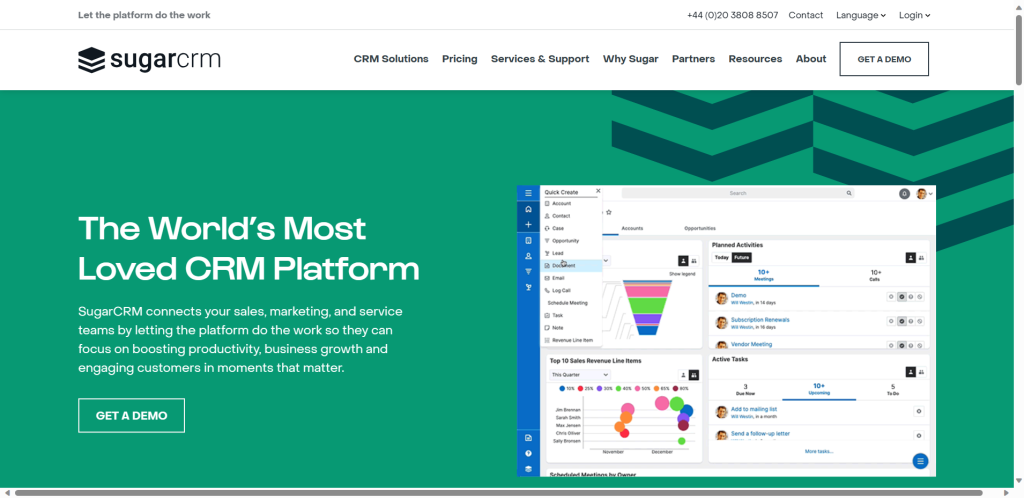Viewport: 1024px width, 498px height.
Task: Click the SugarCRM logo
Action: [149, 59]
